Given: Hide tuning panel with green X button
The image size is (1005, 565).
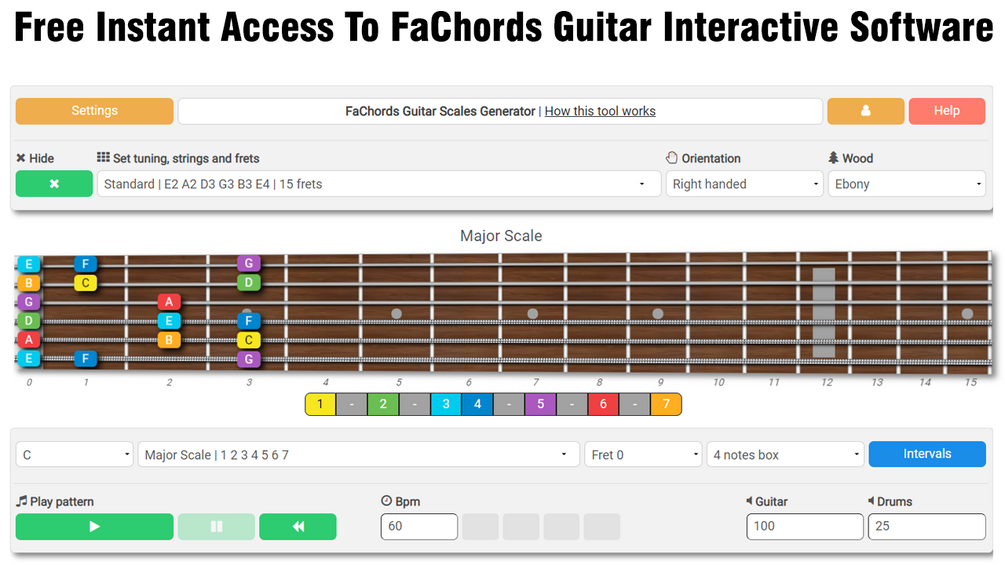Looking at the screenshot, I should (x=54, y=184).
